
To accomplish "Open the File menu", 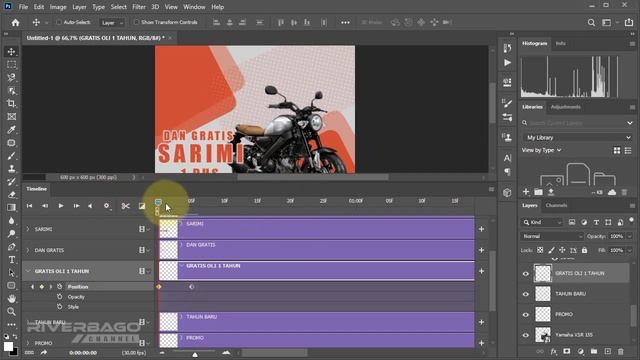I will [x=23, y=7].
